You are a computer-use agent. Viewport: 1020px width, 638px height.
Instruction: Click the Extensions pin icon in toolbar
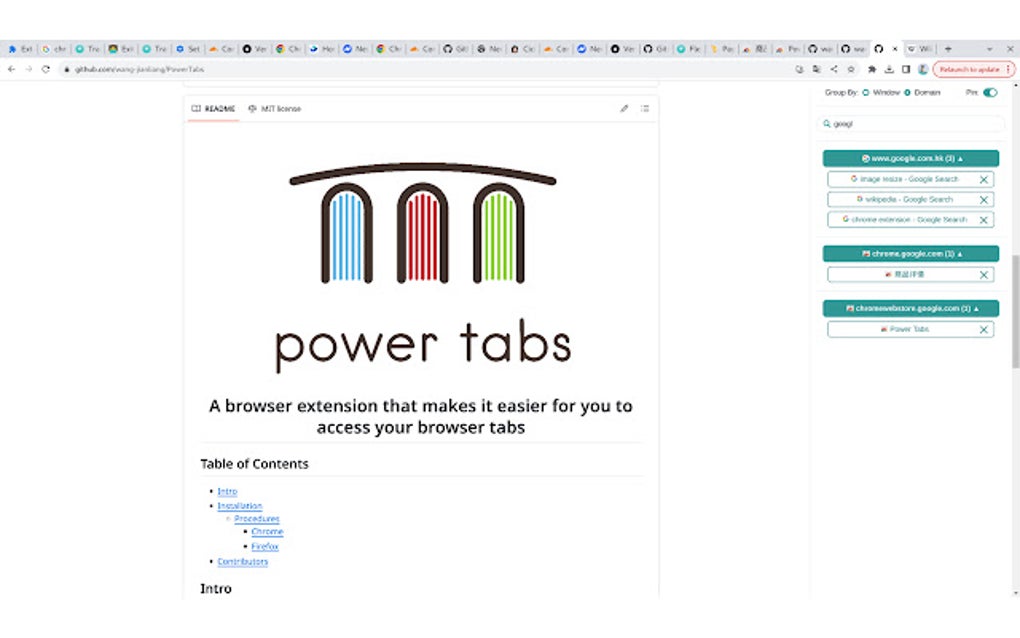pos(872,69)
